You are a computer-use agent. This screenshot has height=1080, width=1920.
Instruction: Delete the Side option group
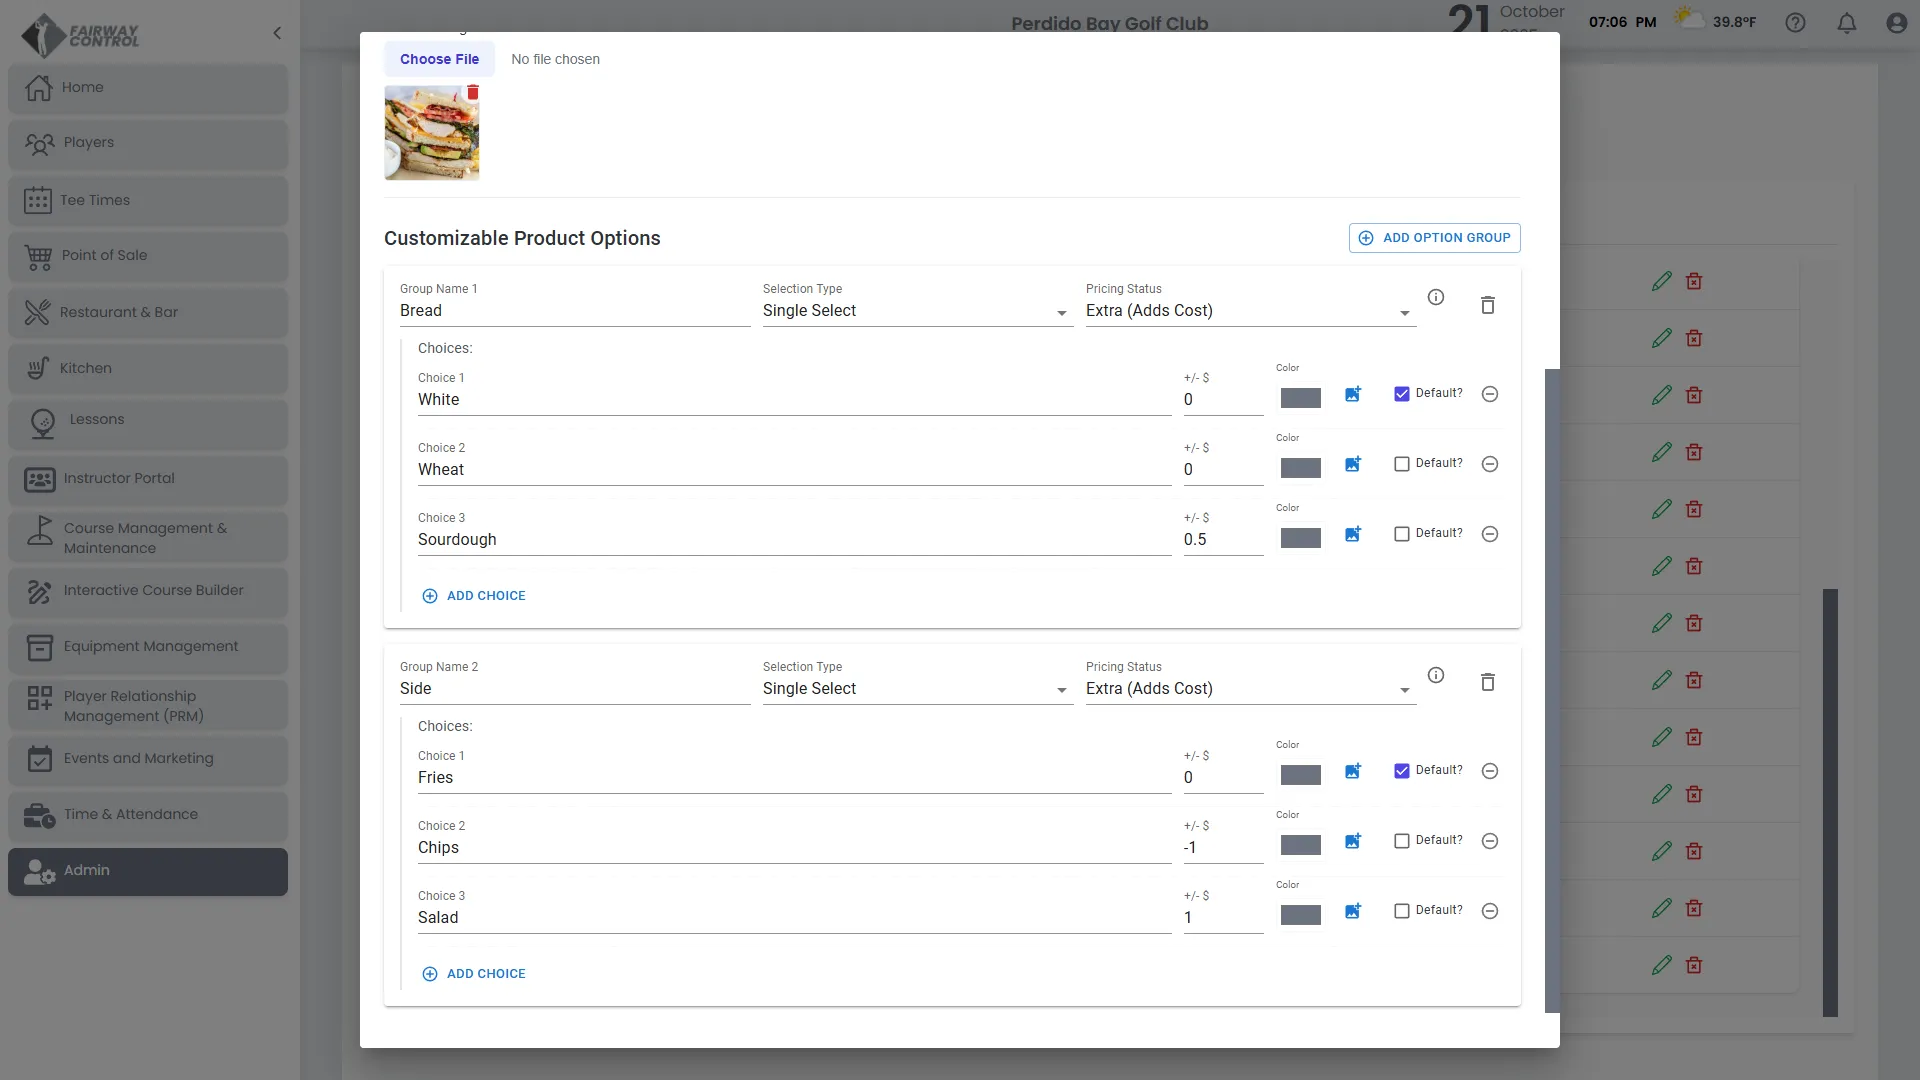point(1487,682)
